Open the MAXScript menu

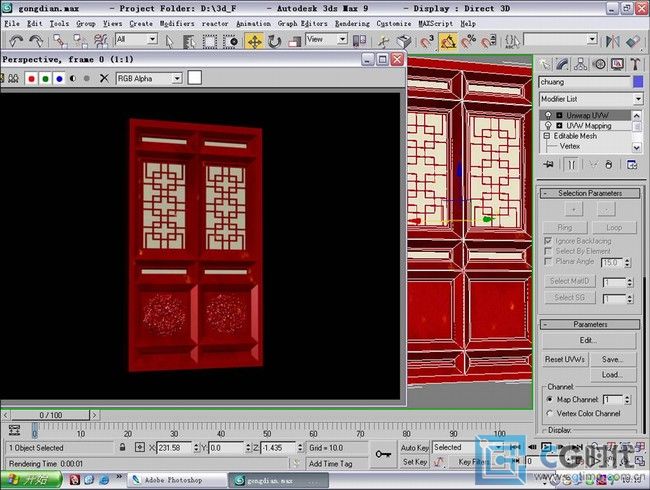tap(435, 24)
